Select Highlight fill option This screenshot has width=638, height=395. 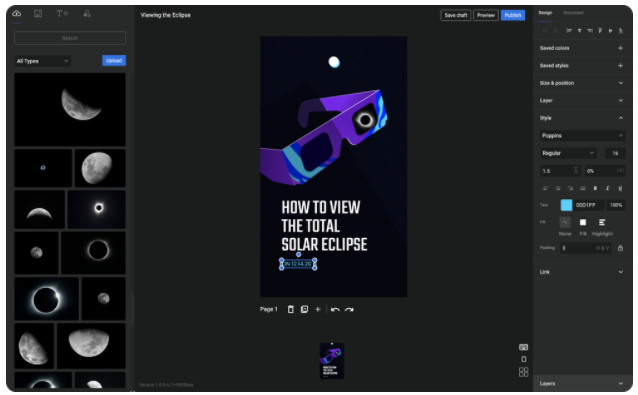(602, 223)
